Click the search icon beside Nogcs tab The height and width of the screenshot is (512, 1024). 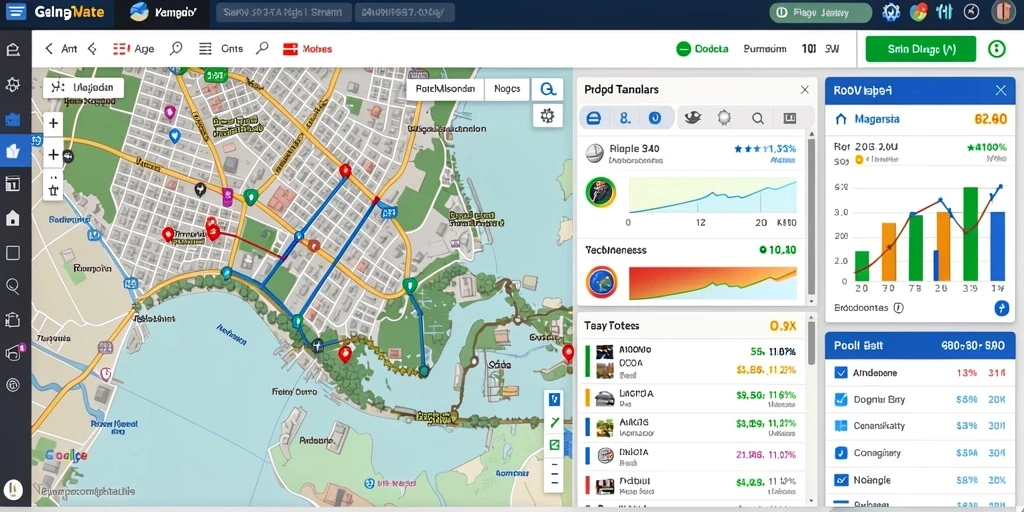[x=547, y=89]
